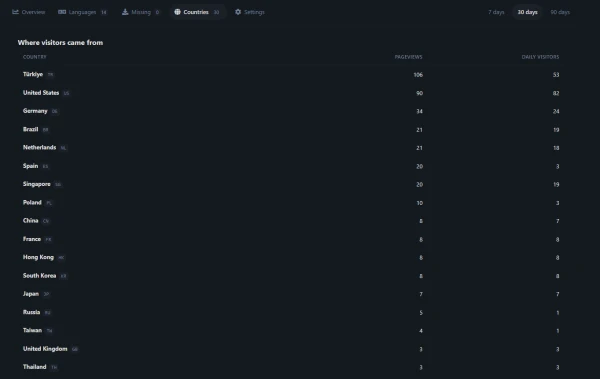The image size is (600, 379).
Task: Select the Singapore country name
Action: click(36, 184)
